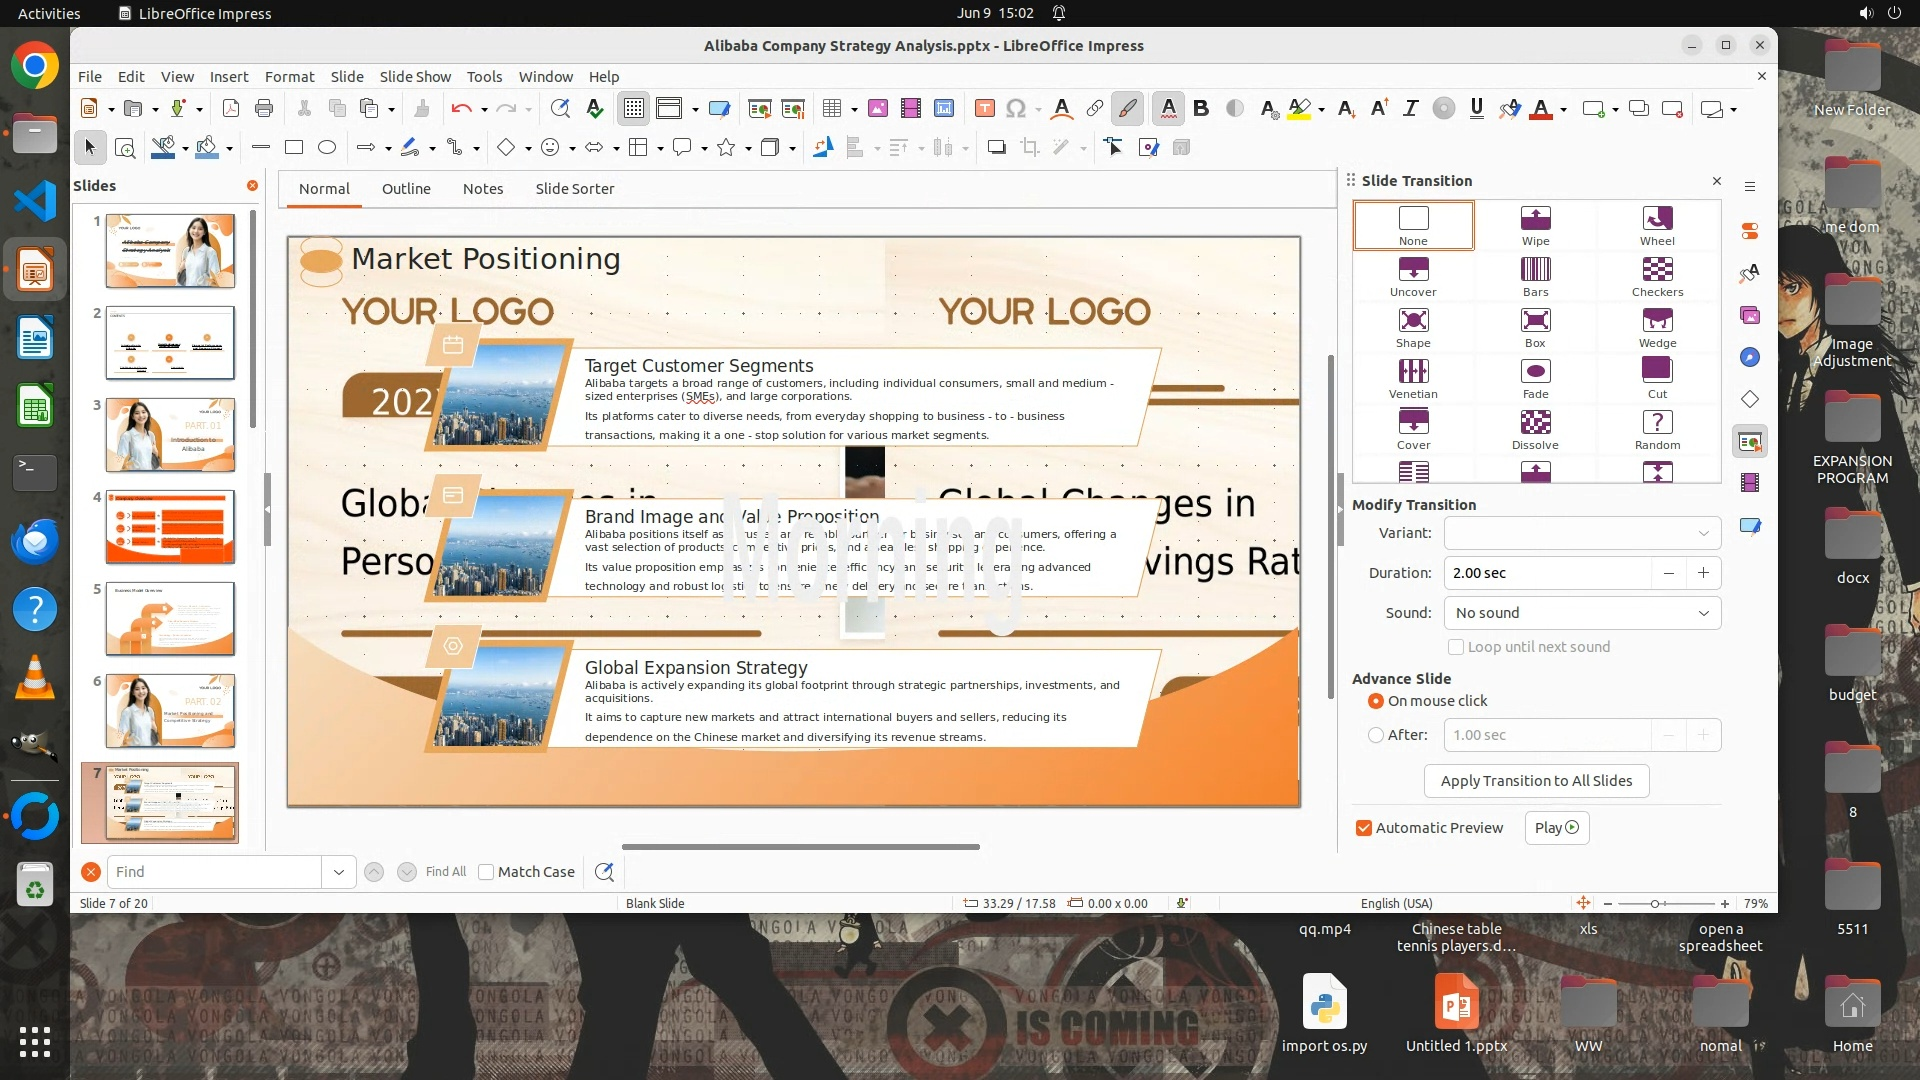The width and height of the screenshot is (1920, 1080).
Task: Open VLC media player from dock
Action: tap(35, 677)
